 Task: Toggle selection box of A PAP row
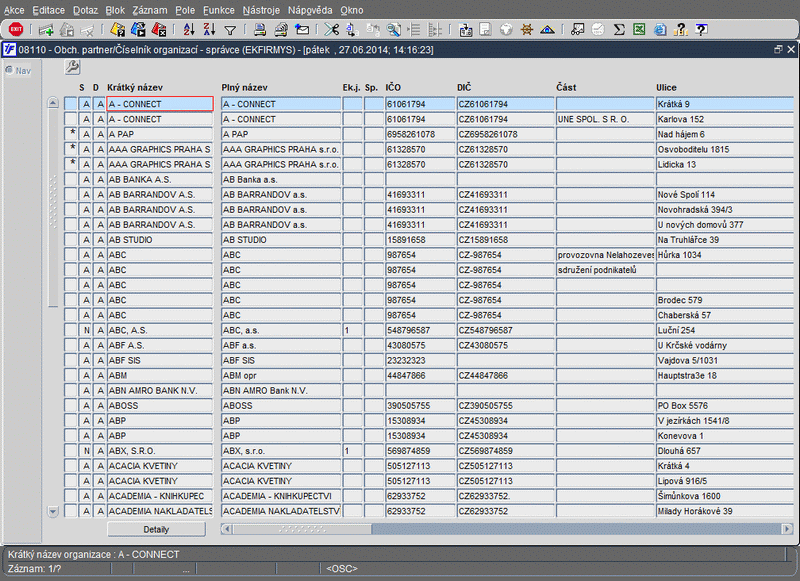point(71,134)
